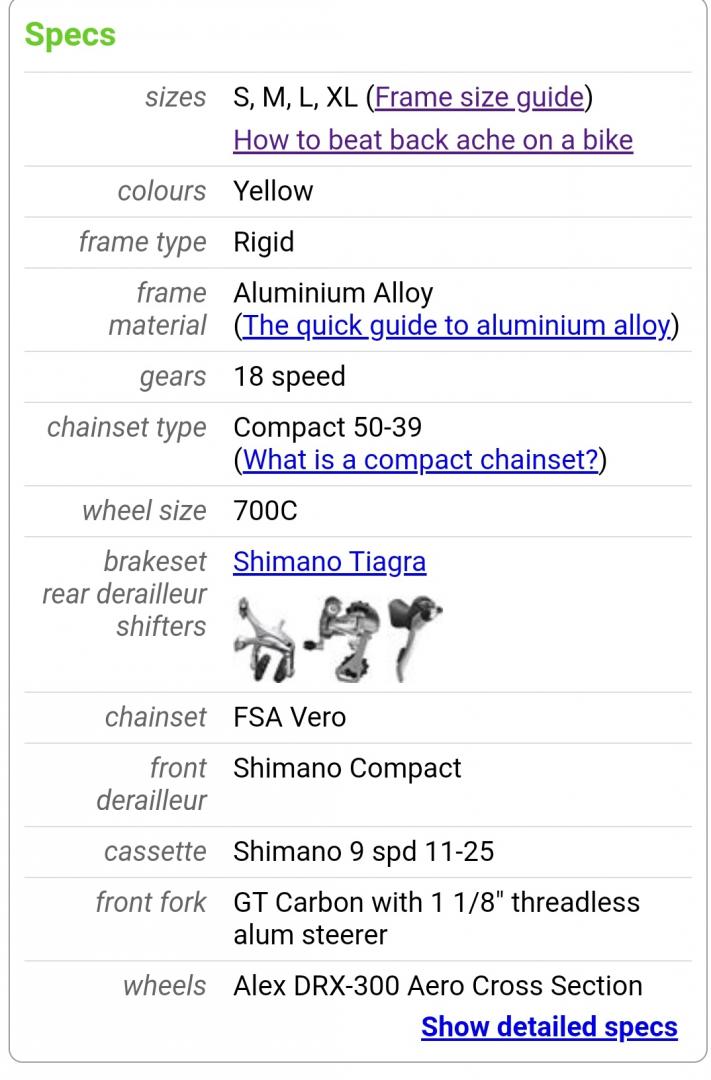Click the Alex DRX-300 wheels text
This screenshot has width=711, height=1080.
437,986
